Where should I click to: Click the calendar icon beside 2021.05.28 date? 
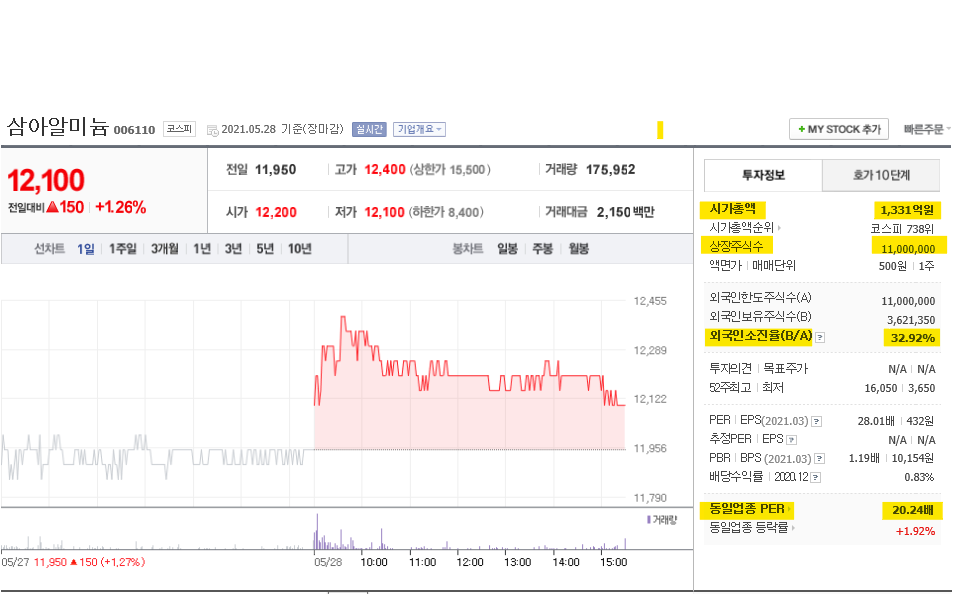[212, 130]
